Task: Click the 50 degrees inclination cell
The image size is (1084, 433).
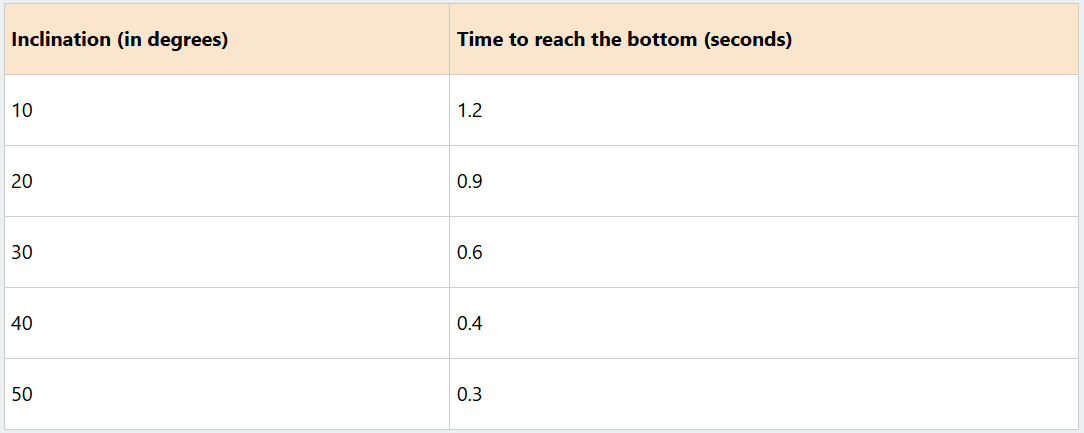Action: click(22, 395)
